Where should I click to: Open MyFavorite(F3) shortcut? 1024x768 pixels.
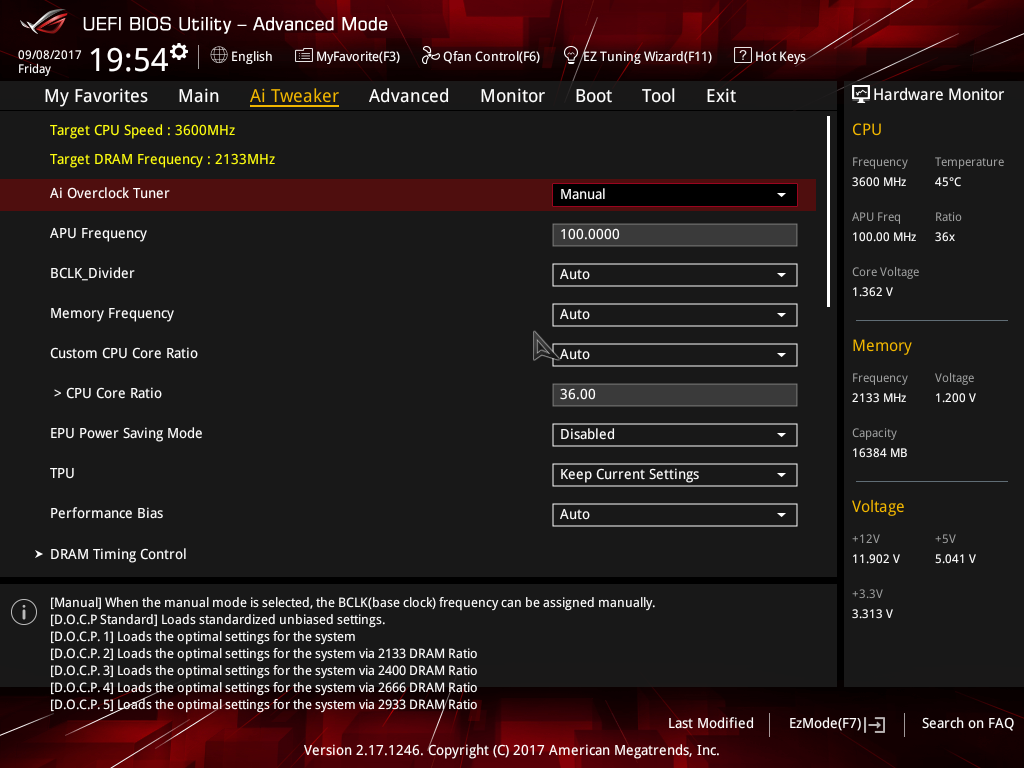[347, 56]
